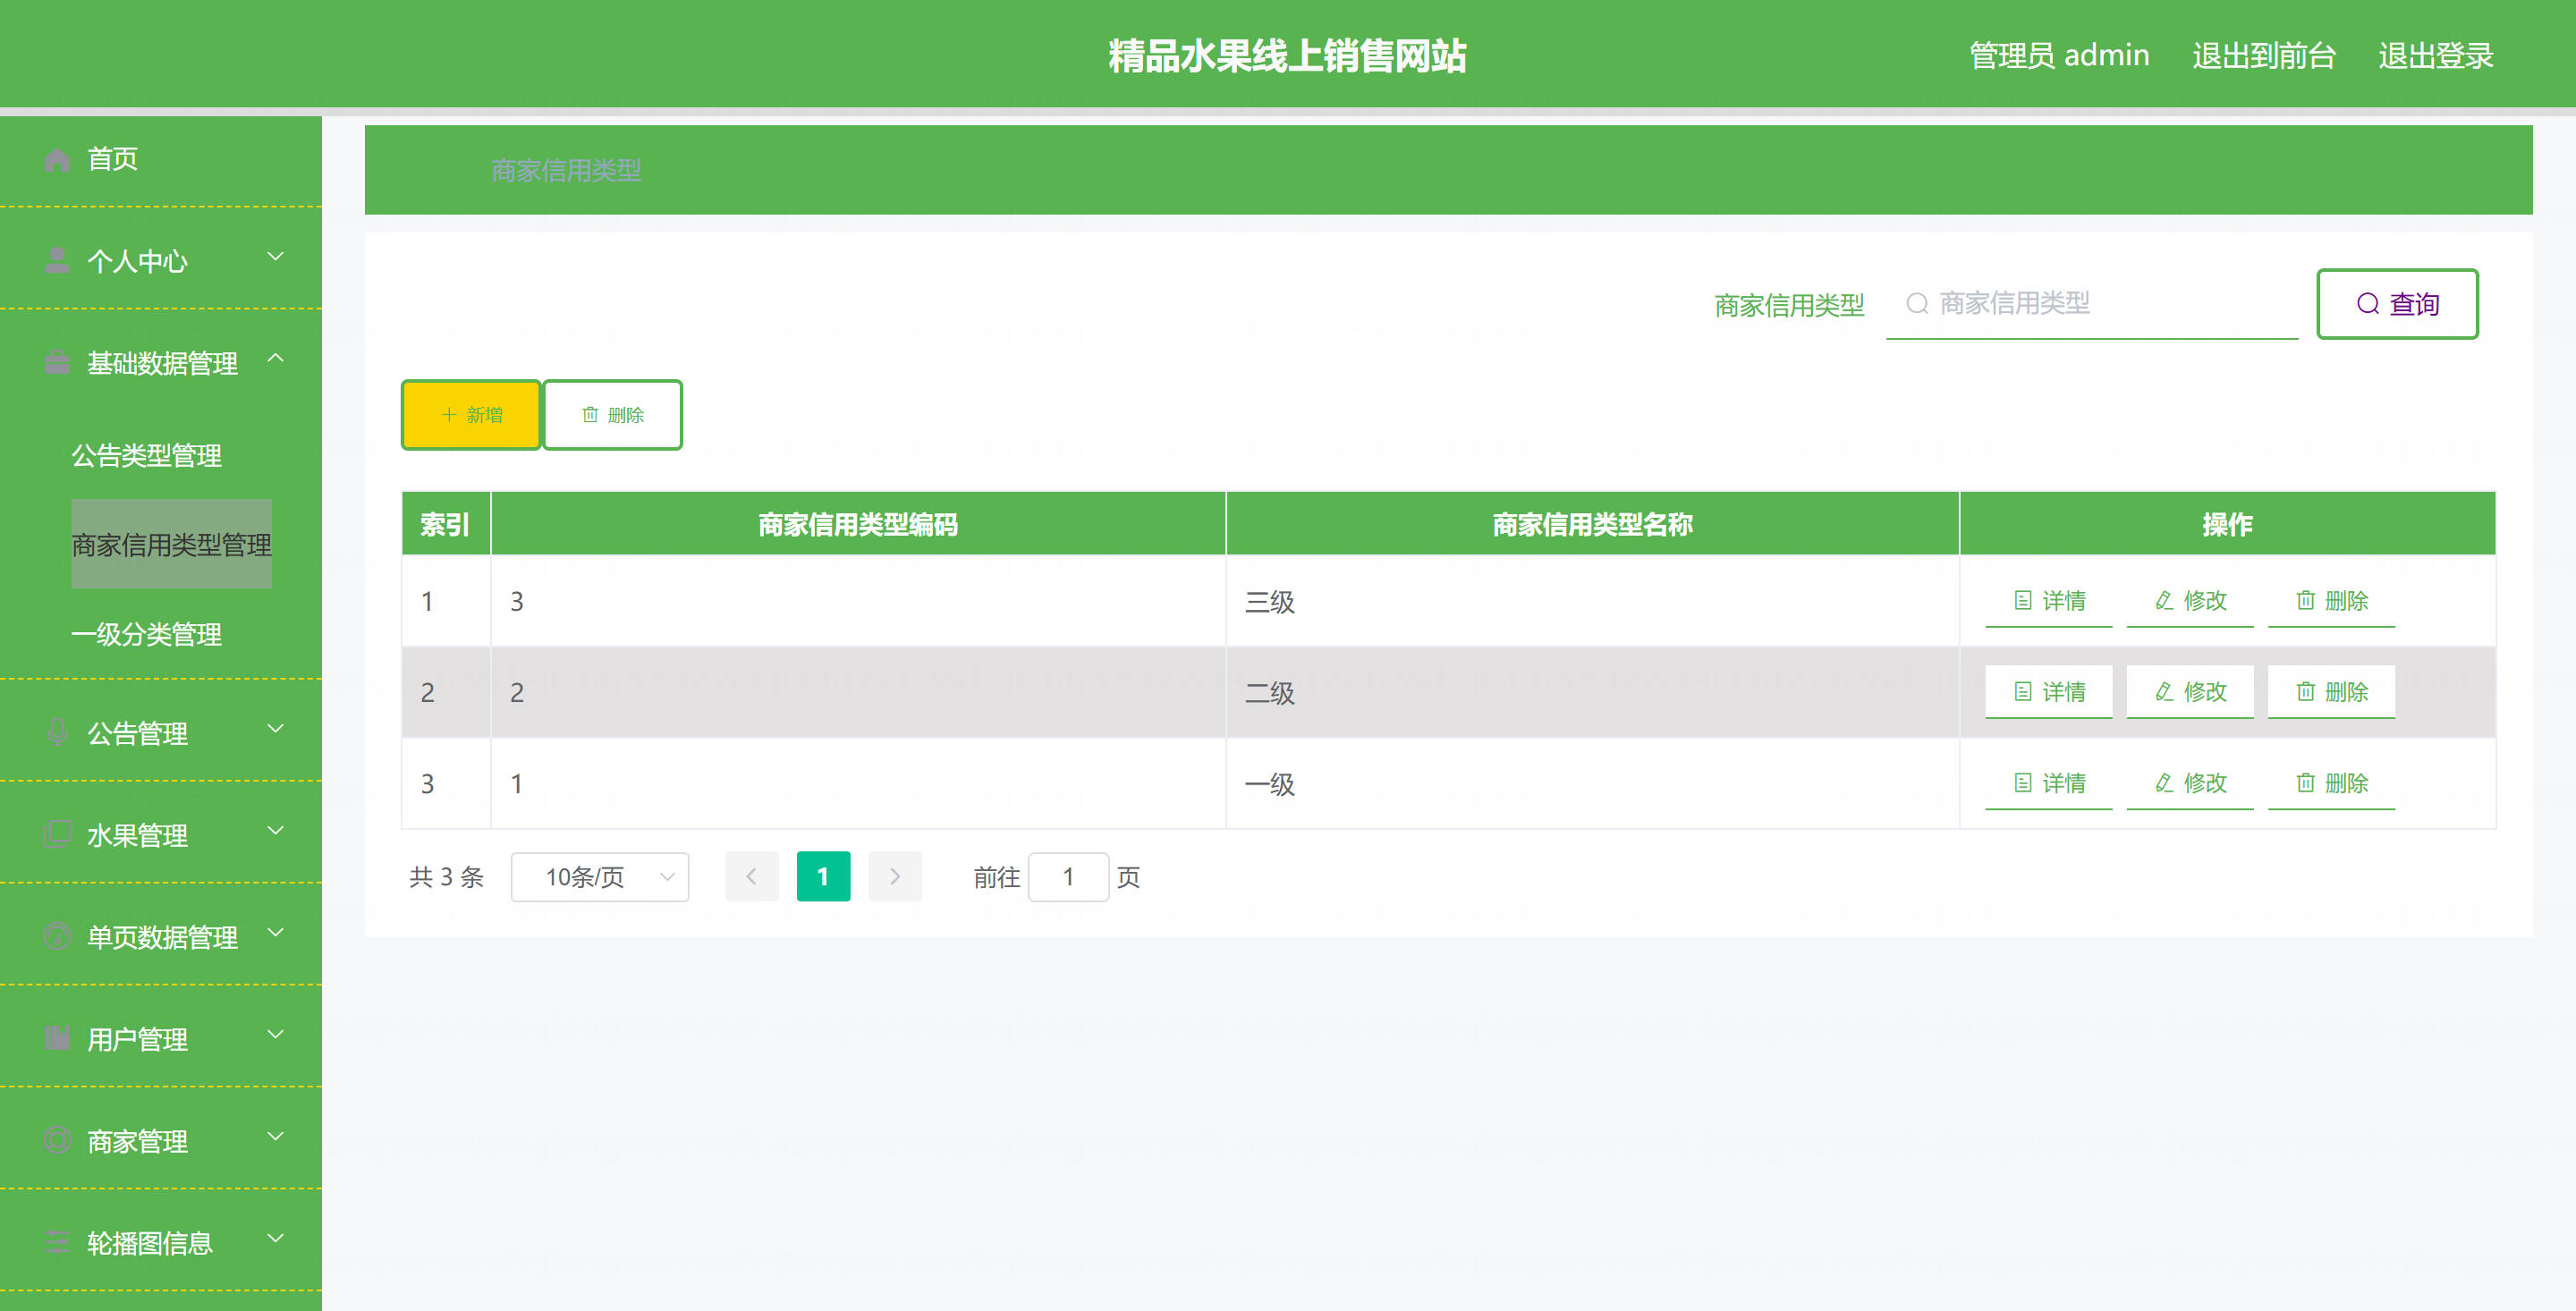Click 修改 for the 三级 row
Screen dimensions: 2576x1311
2190,601
